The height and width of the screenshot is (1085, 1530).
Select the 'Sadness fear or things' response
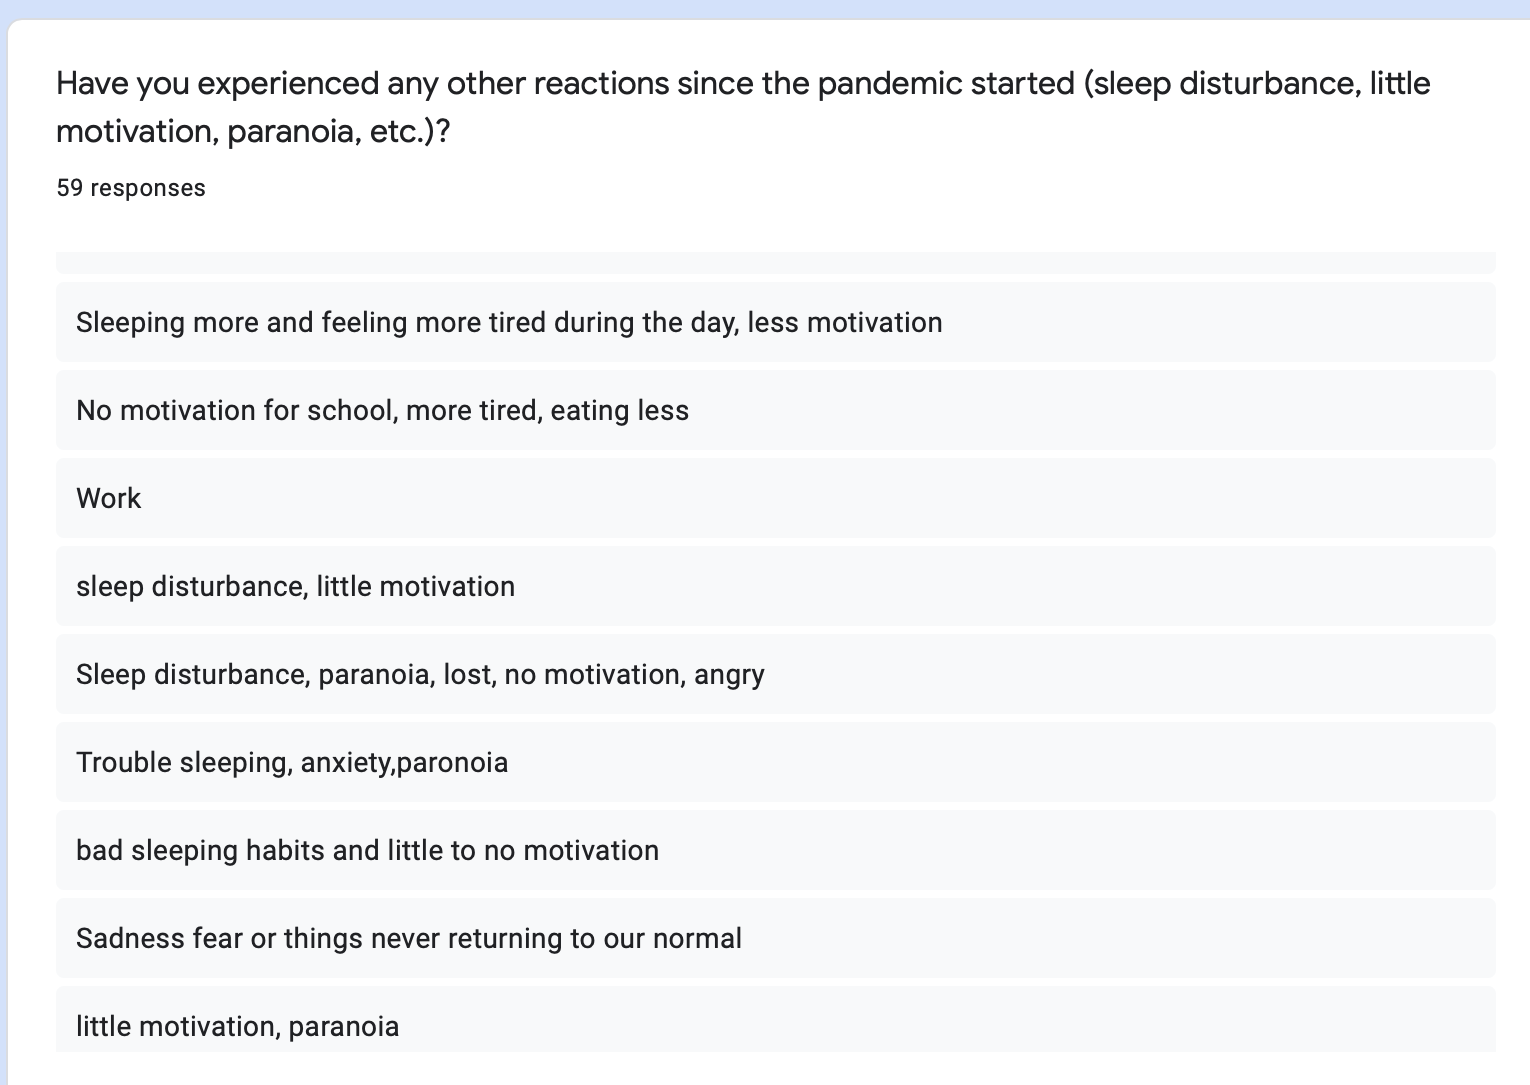click(x=775, y=938)
